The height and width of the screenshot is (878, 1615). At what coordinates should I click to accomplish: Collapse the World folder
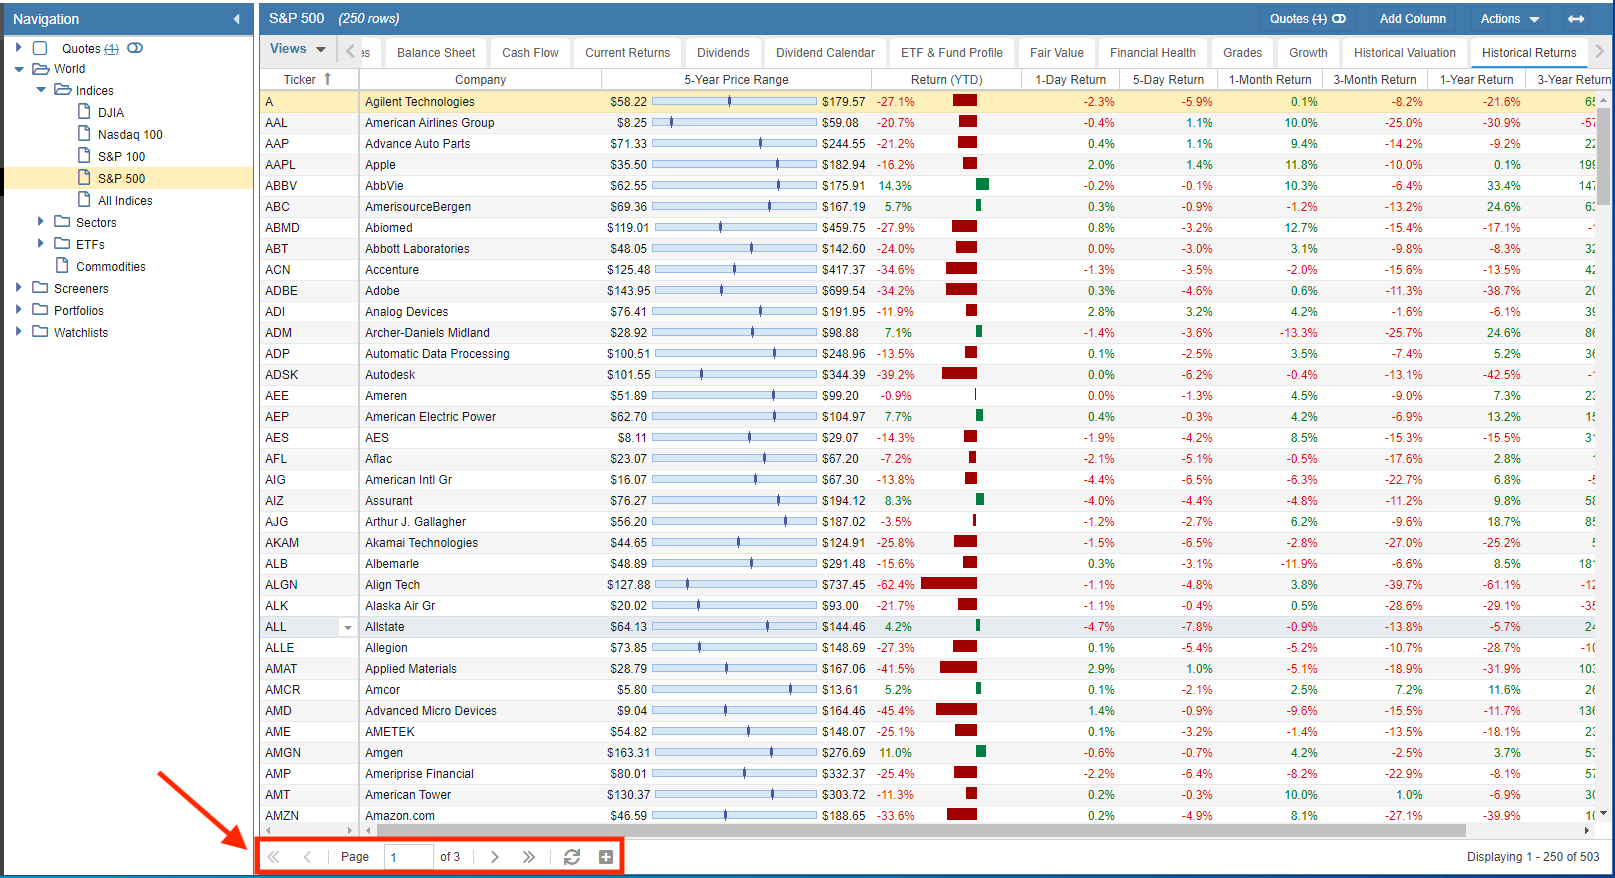click(19, 69)
